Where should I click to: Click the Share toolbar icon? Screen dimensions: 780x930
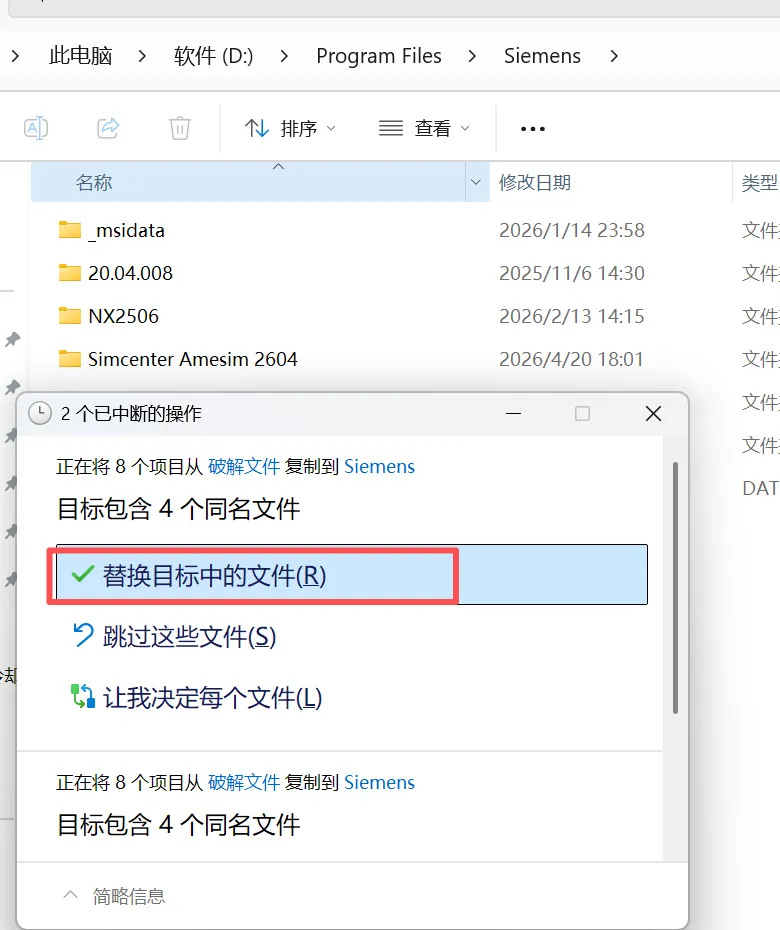(108, 128)
